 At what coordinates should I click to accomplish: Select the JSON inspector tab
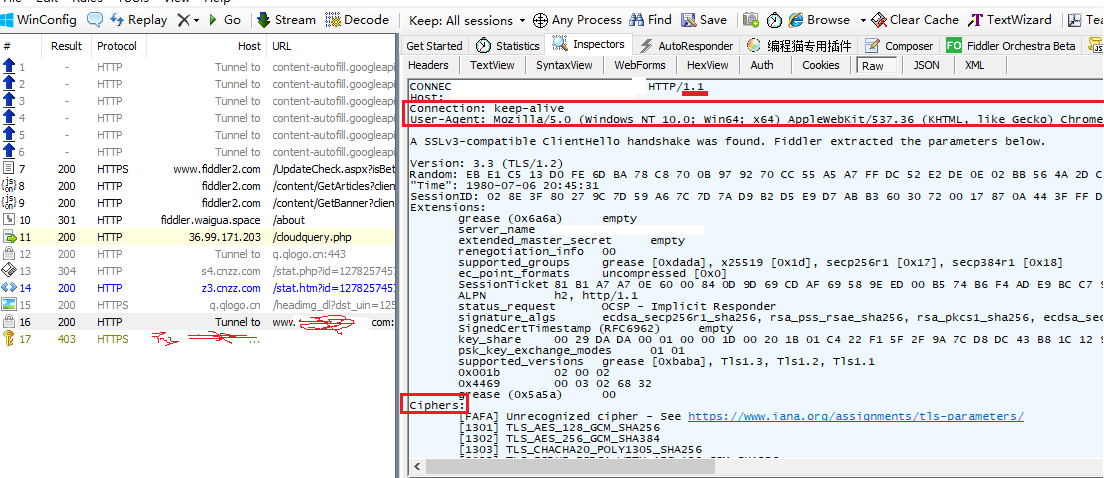pyautogui.click(x=926, y=65)
